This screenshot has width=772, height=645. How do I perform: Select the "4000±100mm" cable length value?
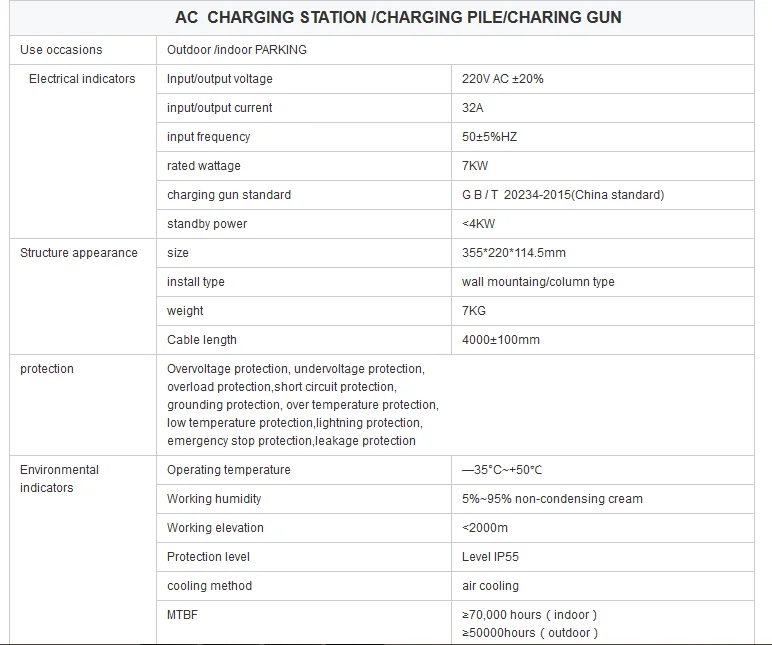(501, 340)
